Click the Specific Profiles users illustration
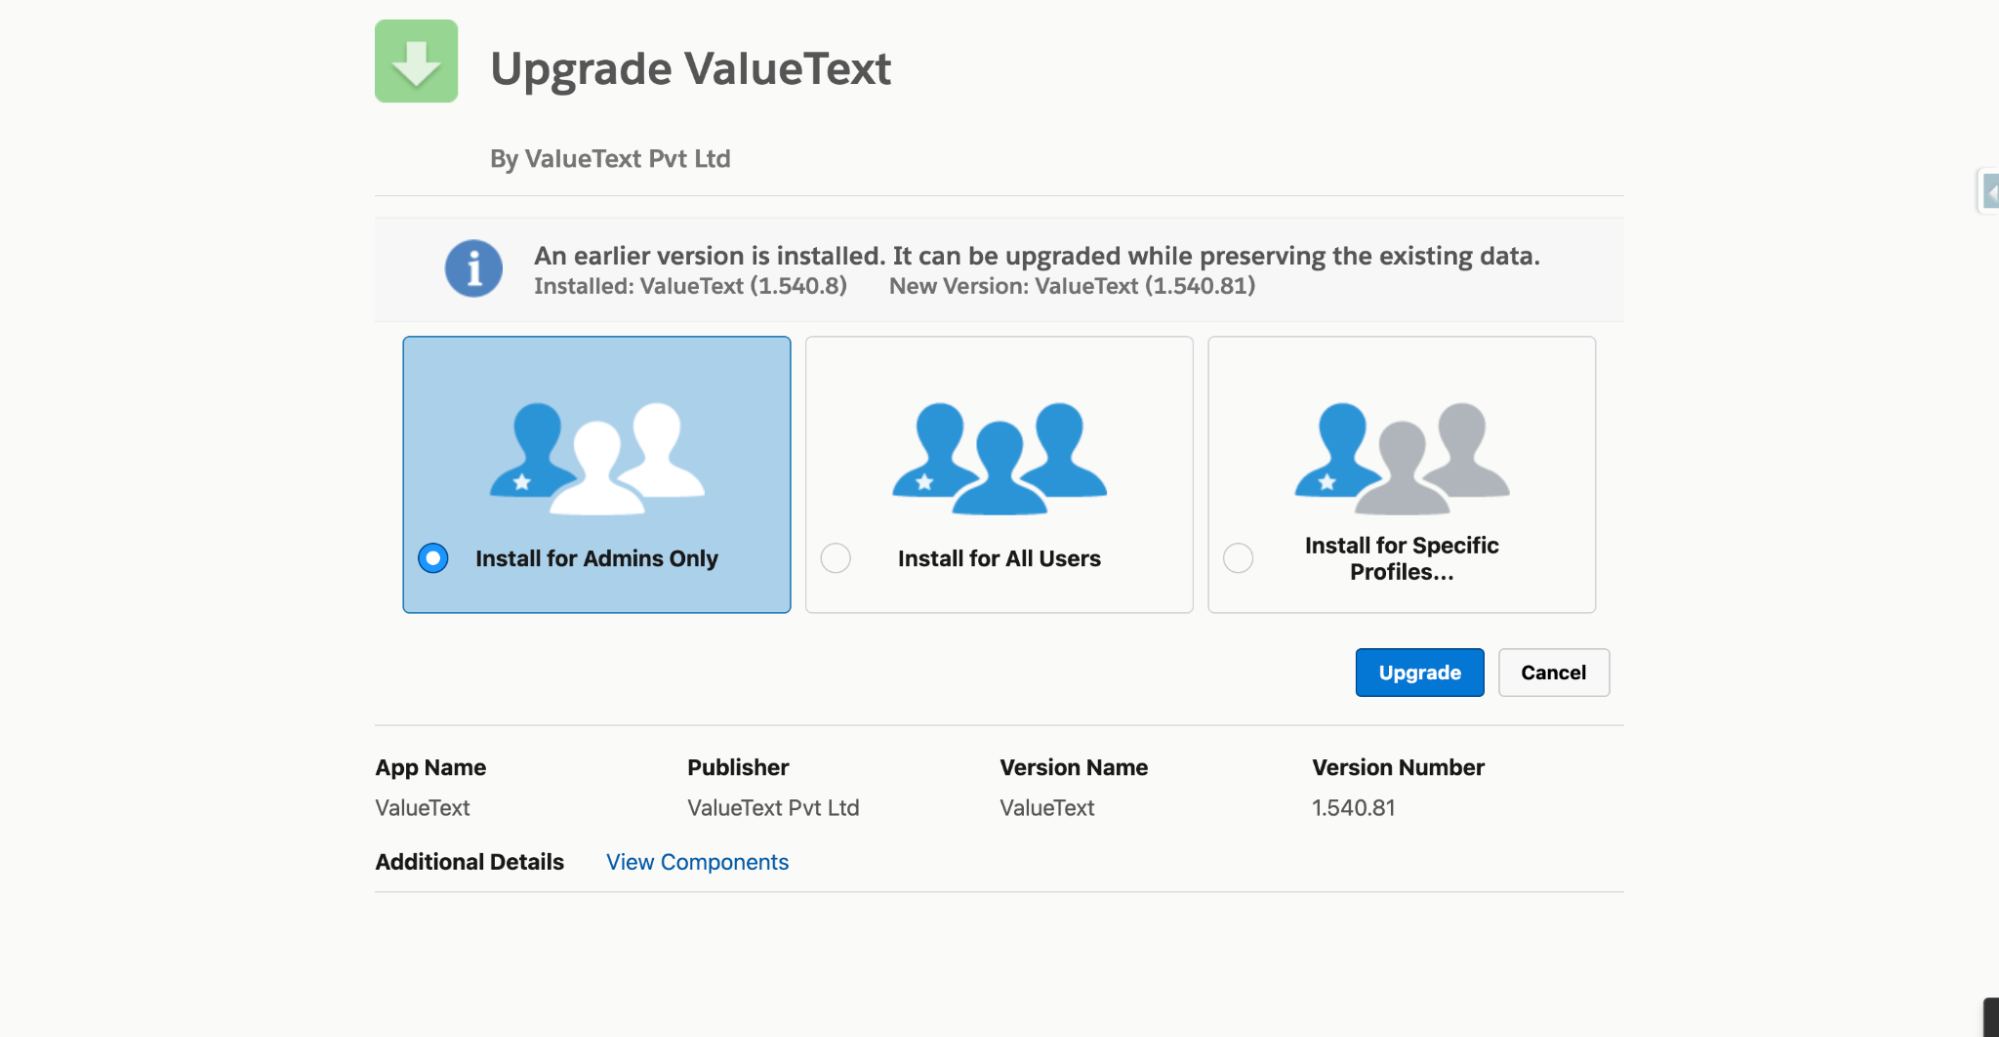 1402,458
